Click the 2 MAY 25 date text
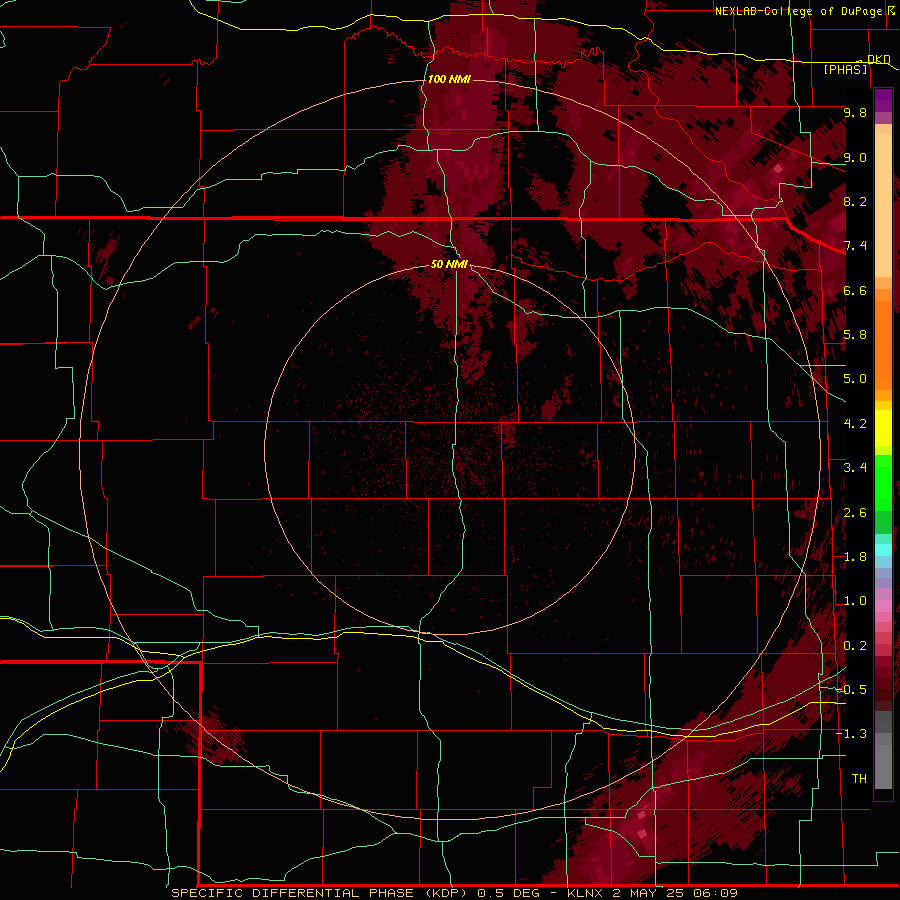Image resolution: width=900 pixels, height=900 pixels. coord(646,893)
